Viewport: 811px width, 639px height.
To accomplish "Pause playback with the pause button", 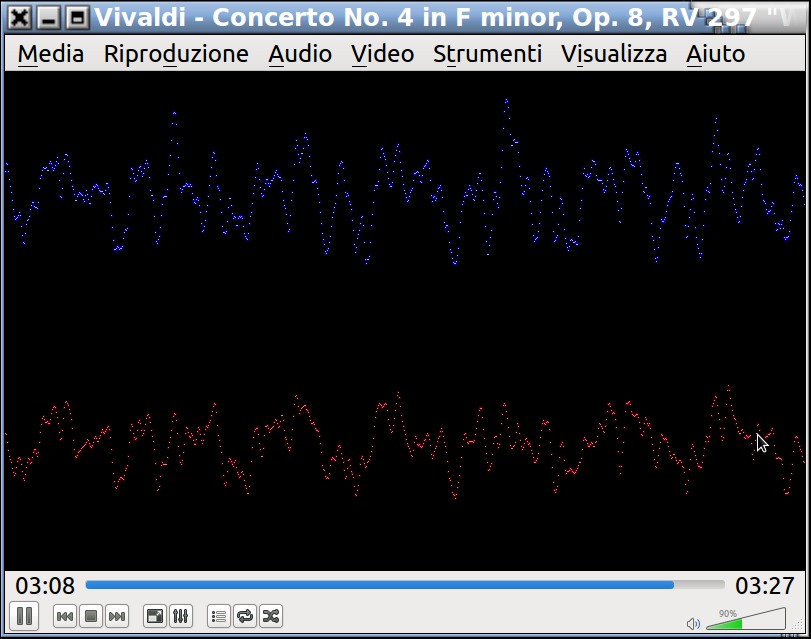I will 24,616.
